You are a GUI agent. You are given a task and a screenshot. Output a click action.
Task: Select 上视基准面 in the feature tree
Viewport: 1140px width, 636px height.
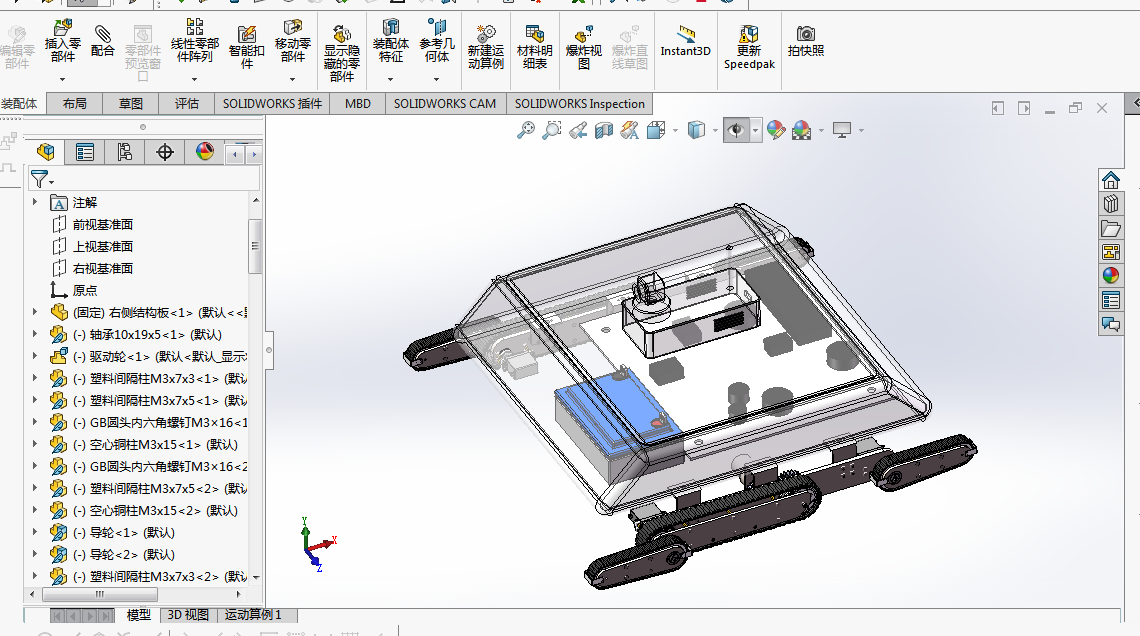tap(103, 246)
